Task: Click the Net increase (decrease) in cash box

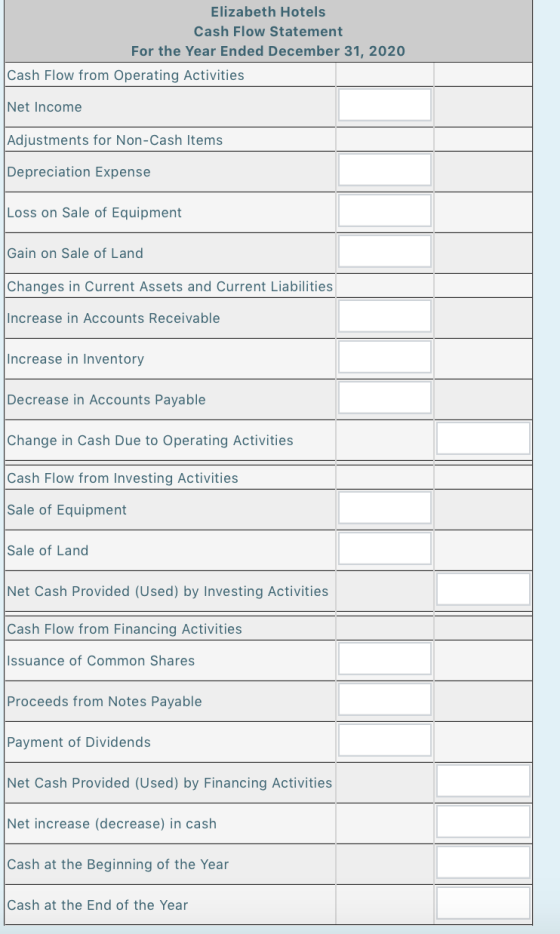Action: pos(483,821)
